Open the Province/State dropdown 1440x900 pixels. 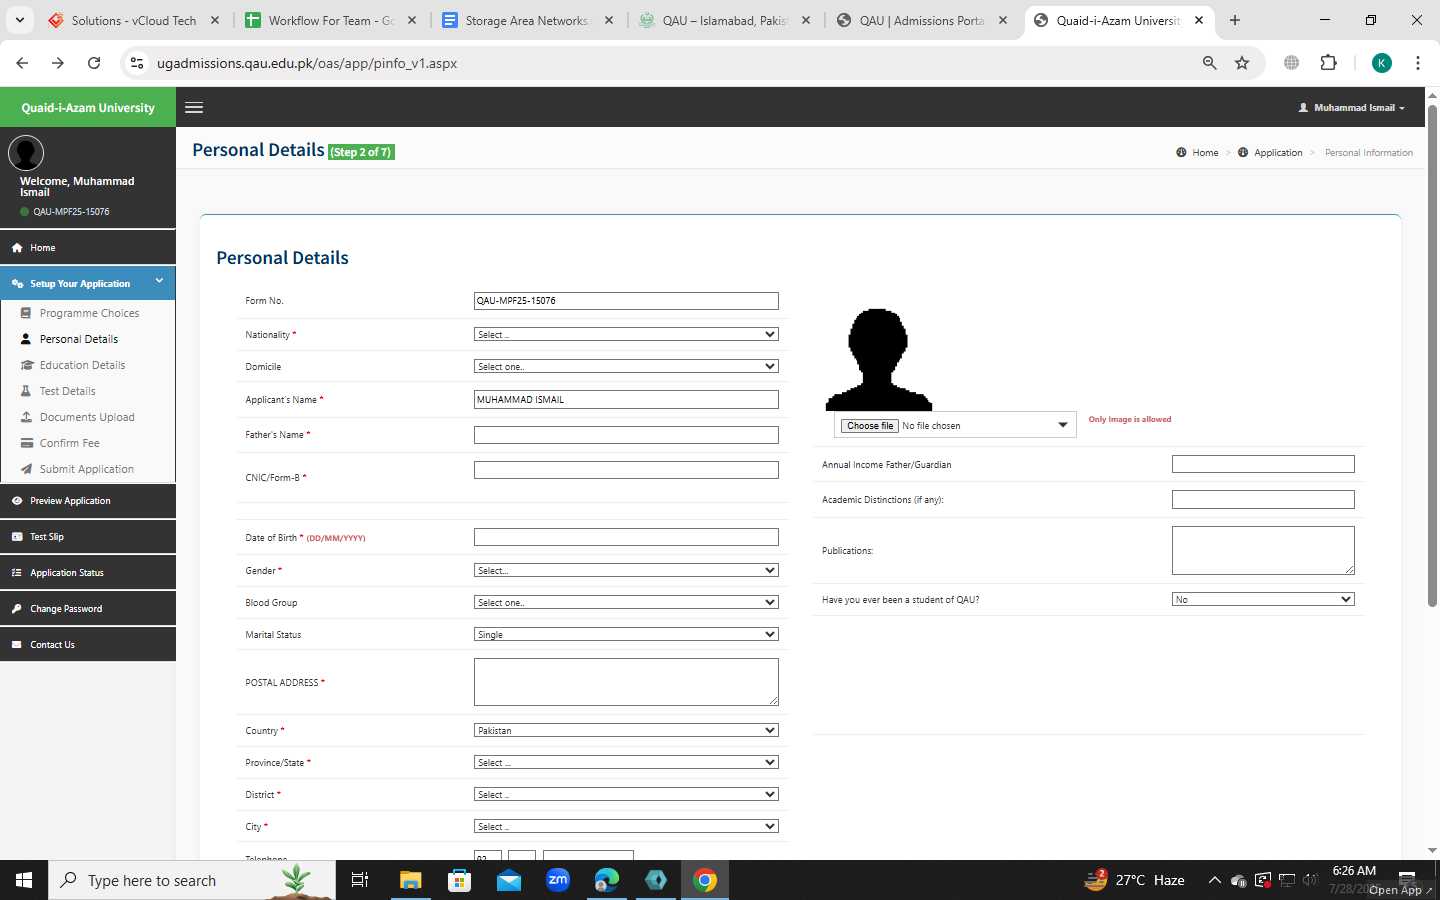pos(626,762)
